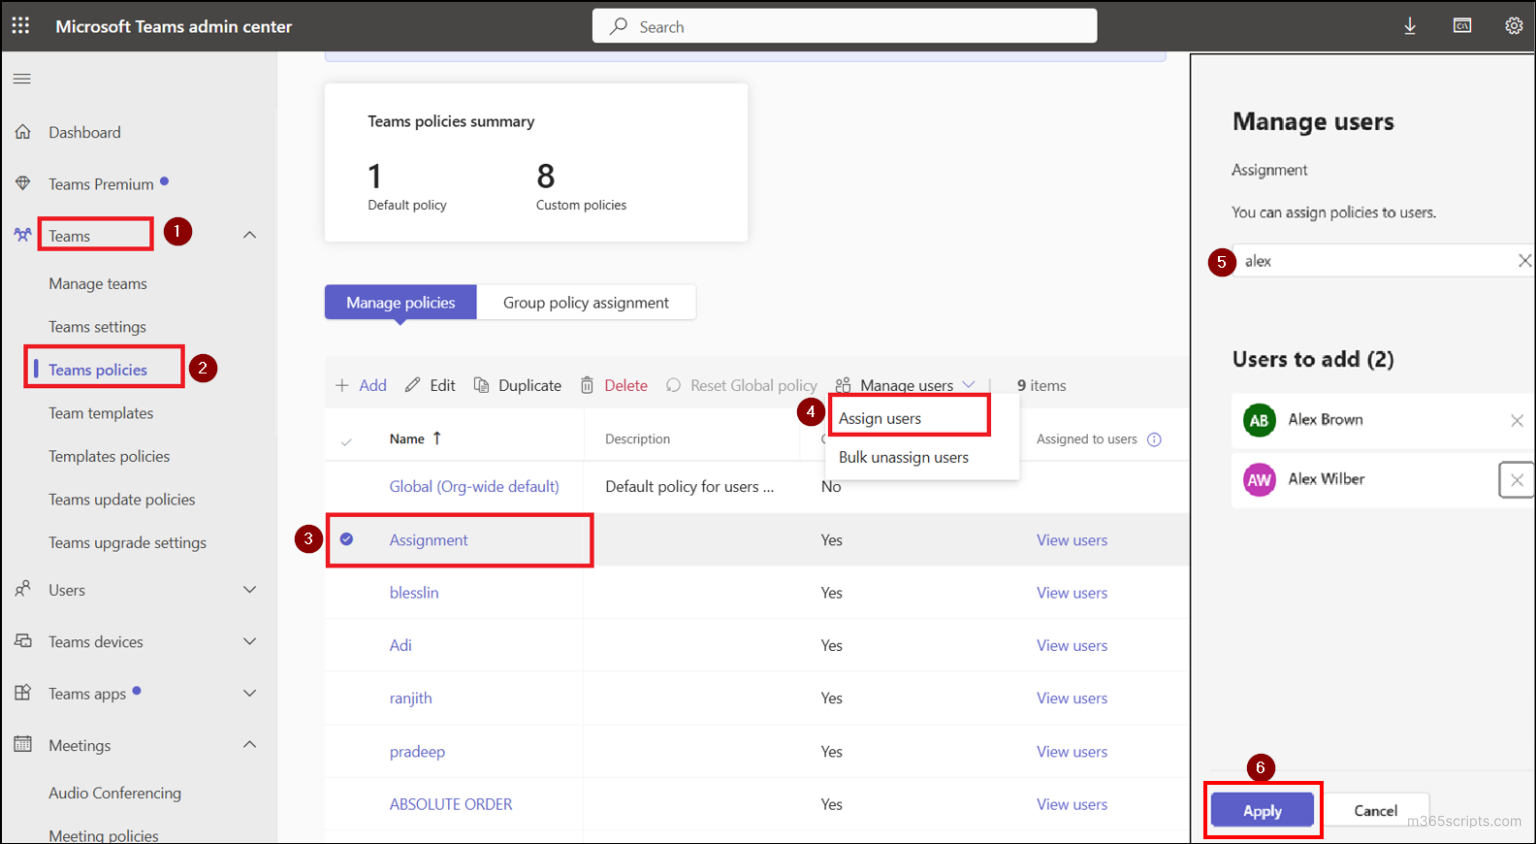The image size is (1536, 844).
Task: Switch to the Group policy assignment tab
Action: click(586, 301)
